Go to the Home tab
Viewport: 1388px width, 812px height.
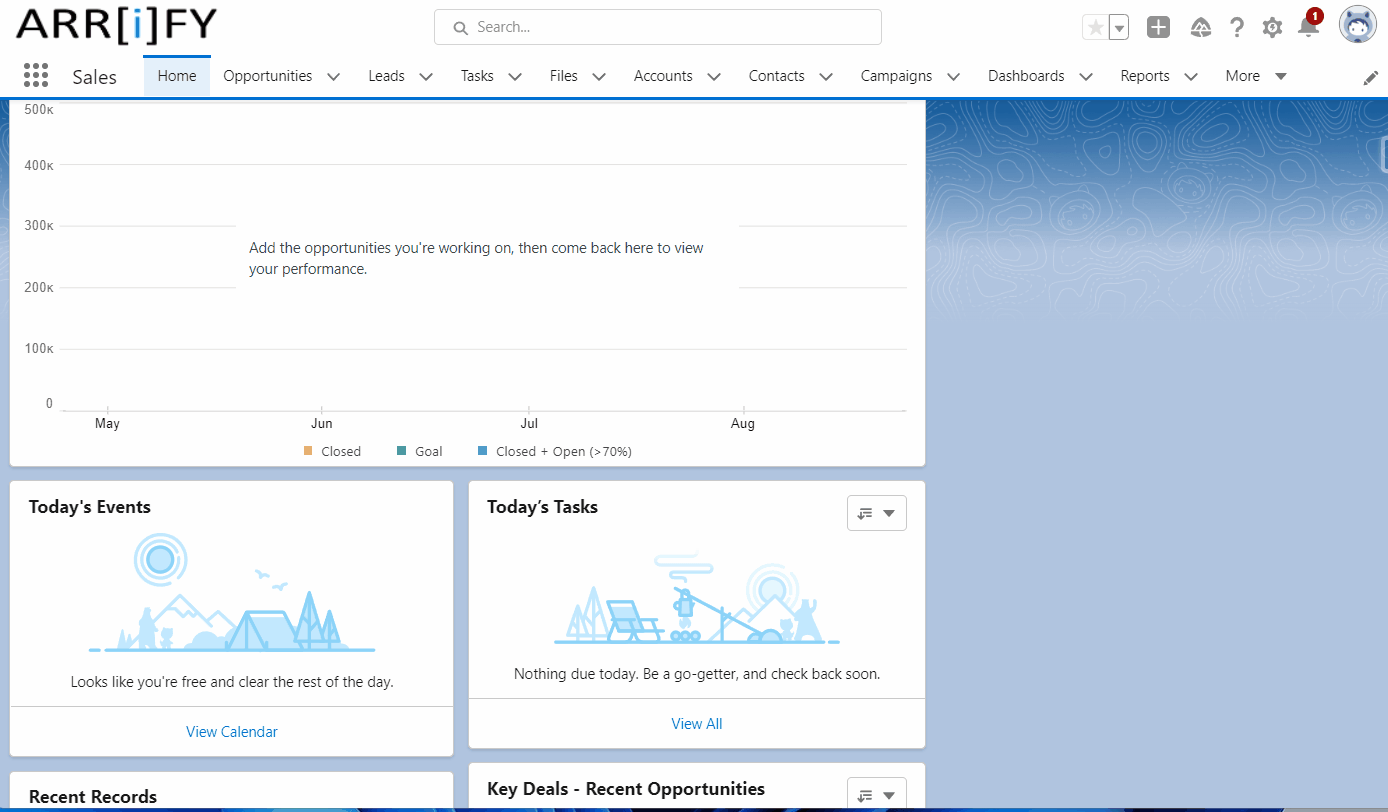177,76
